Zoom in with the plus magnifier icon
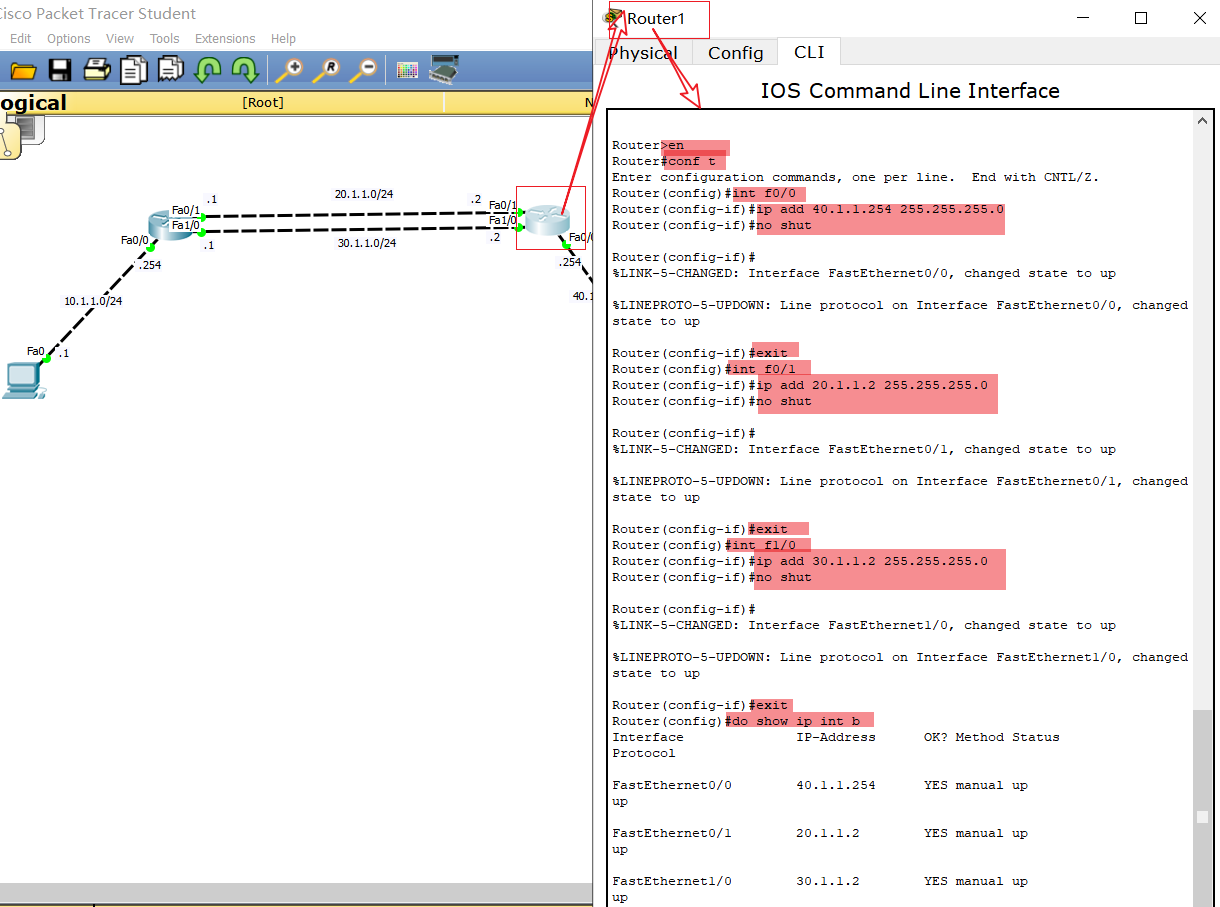This screenshot has height=907, width=1220. point(290,70)
